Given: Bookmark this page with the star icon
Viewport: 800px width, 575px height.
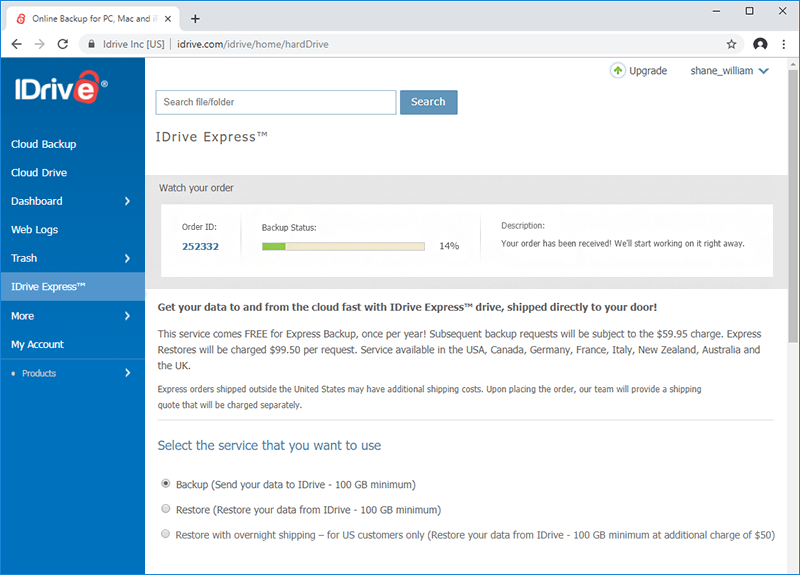Looking at the screenshot, I should click(731, 44).
